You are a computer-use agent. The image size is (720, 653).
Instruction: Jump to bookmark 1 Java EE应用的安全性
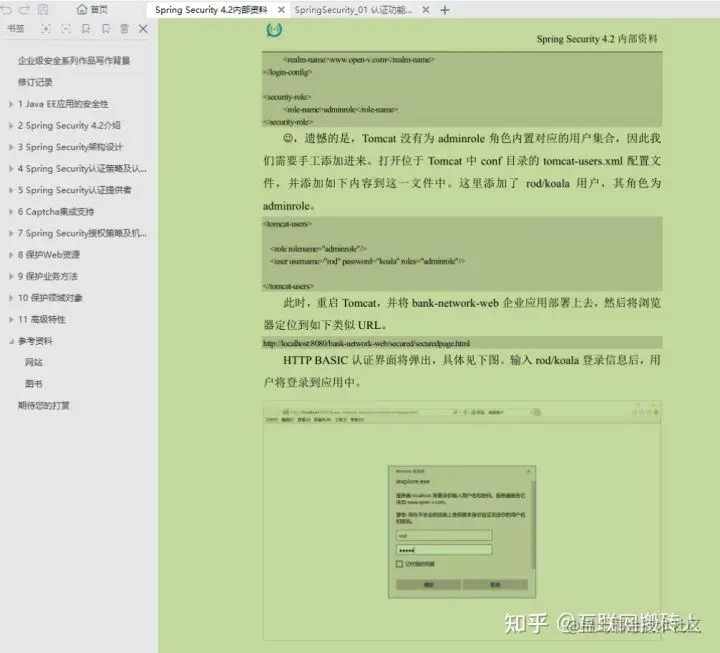(x=63, y=104)
